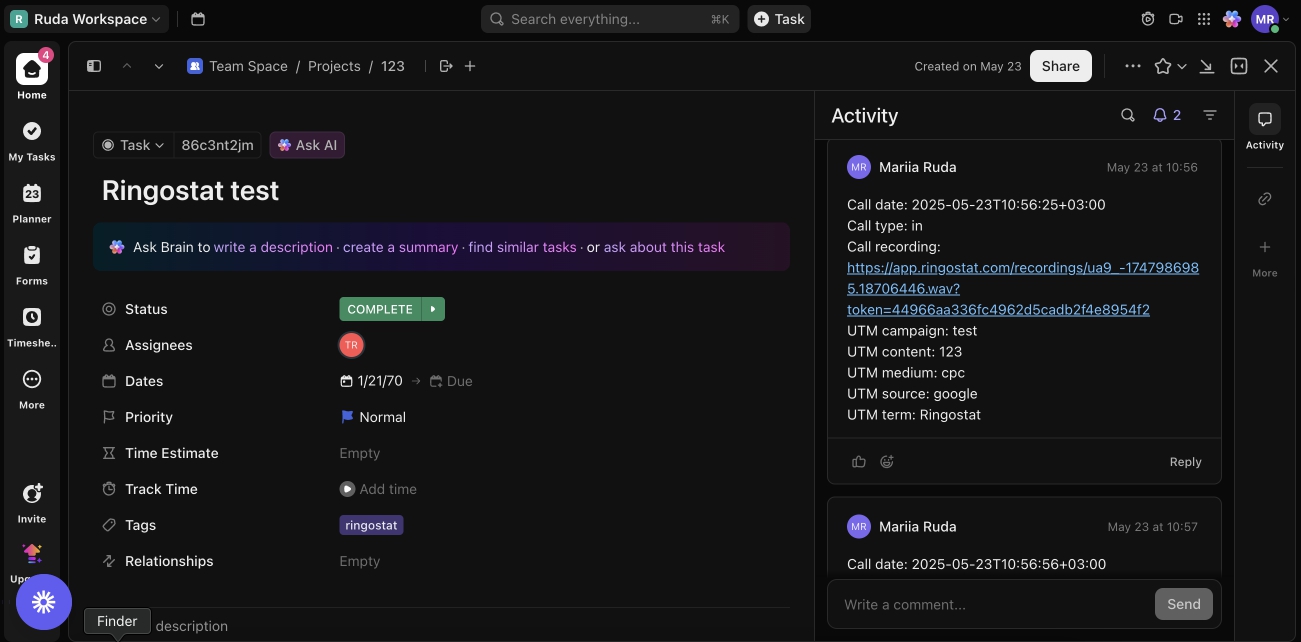
Task: Click Reply on the 10:56 comment
Action: tap(1186, 462)
